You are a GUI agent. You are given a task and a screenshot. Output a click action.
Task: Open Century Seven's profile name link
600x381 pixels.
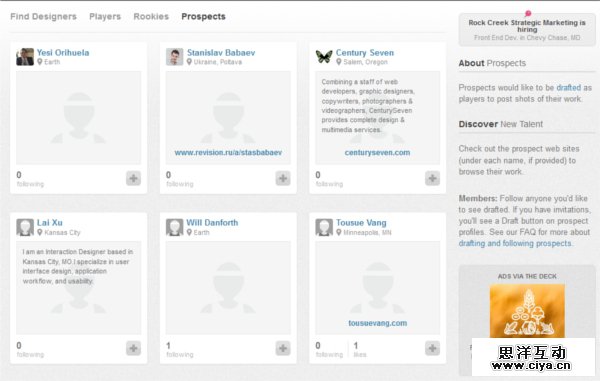pos(365,52)
